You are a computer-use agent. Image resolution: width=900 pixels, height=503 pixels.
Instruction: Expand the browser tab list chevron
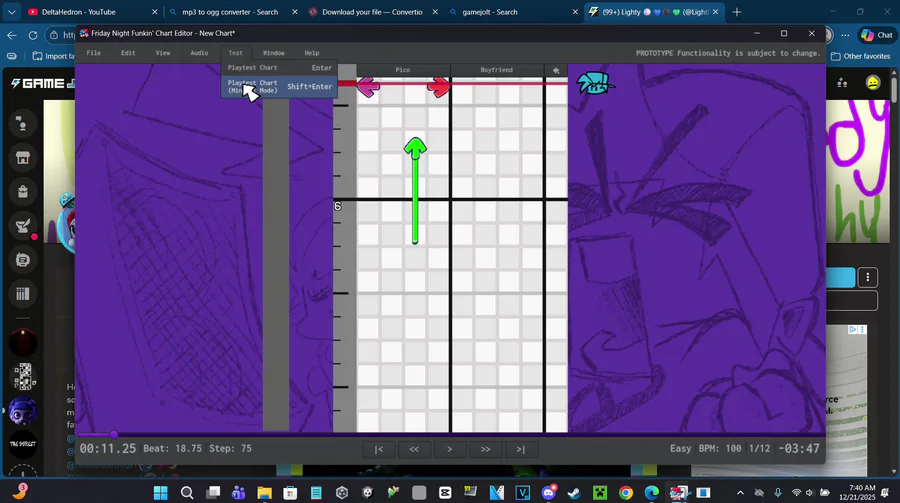11,12
